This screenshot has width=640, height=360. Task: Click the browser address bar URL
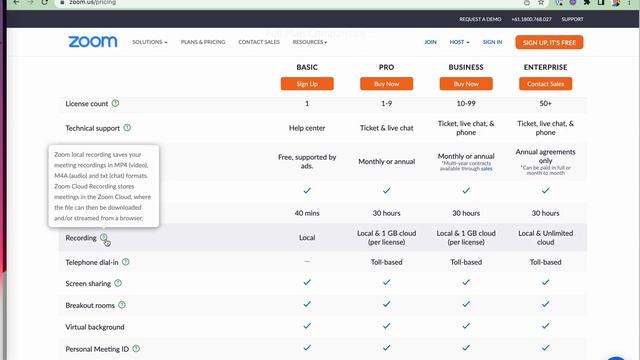93,2
